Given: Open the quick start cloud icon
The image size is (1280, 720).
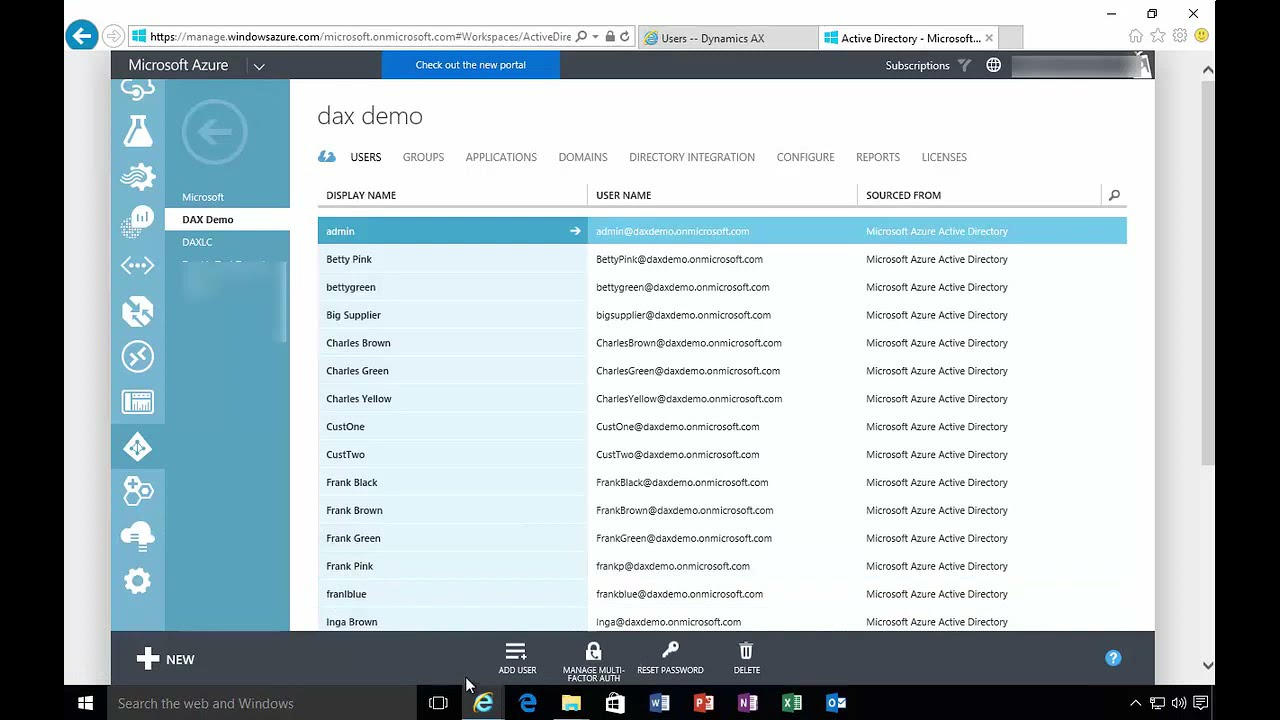Looking at the screenshot, I should pyautogui.click(x=326, y=156).
